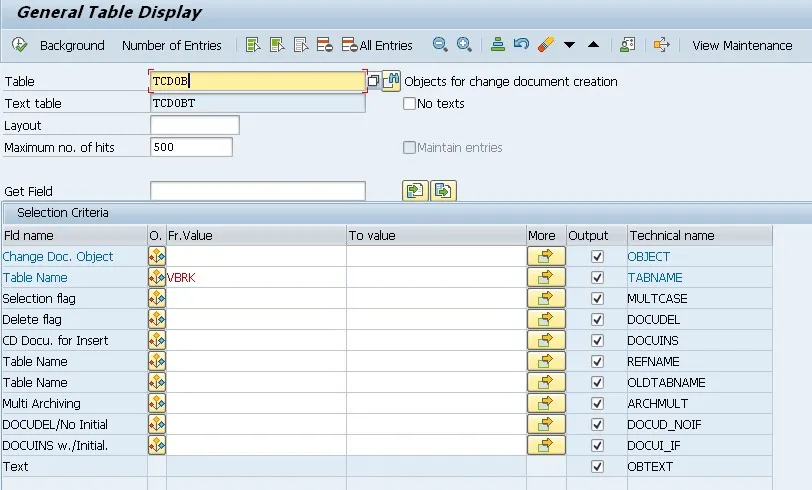
Task: Click the second green list selection icon
Action: coord(277,45)
